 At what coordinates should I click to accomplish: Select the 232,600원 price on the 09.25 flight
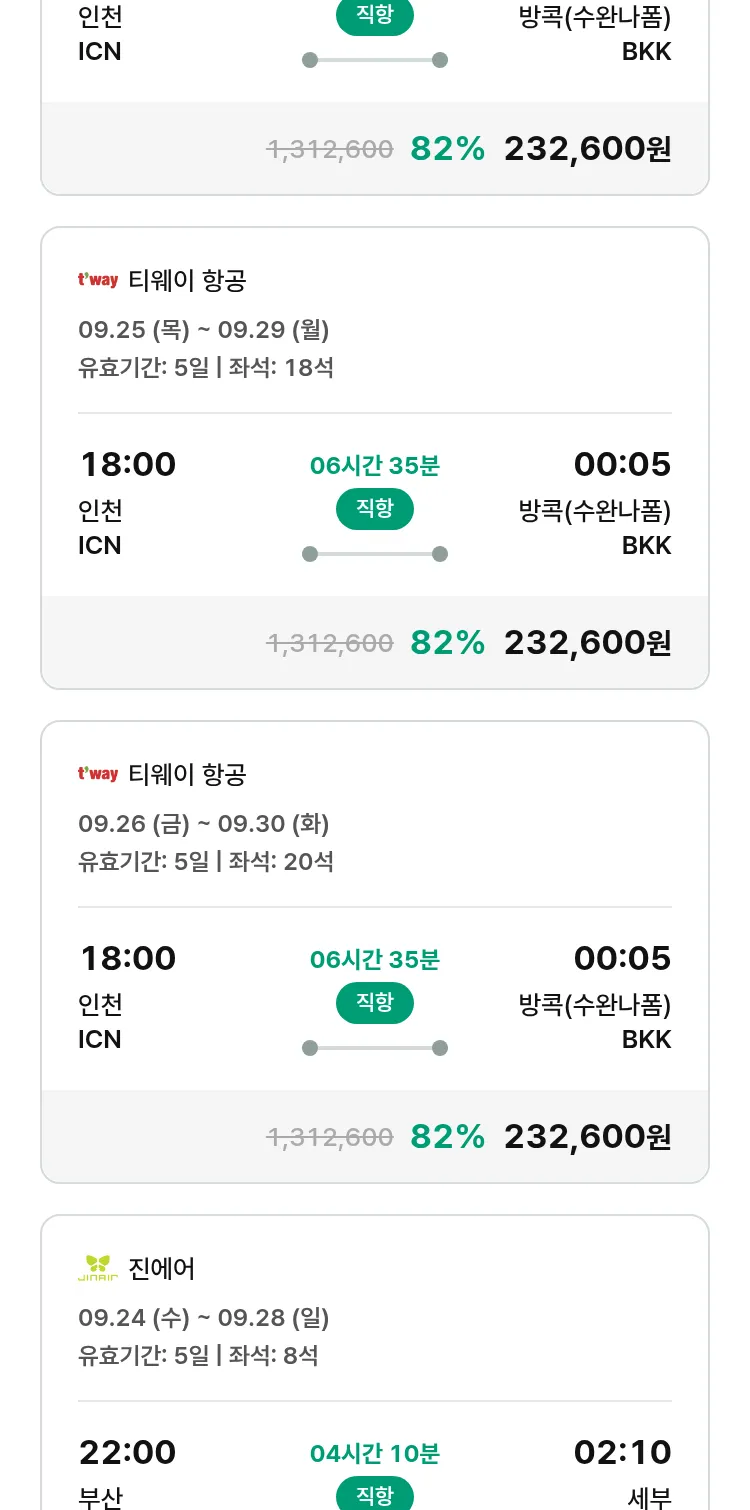[587, 643]
